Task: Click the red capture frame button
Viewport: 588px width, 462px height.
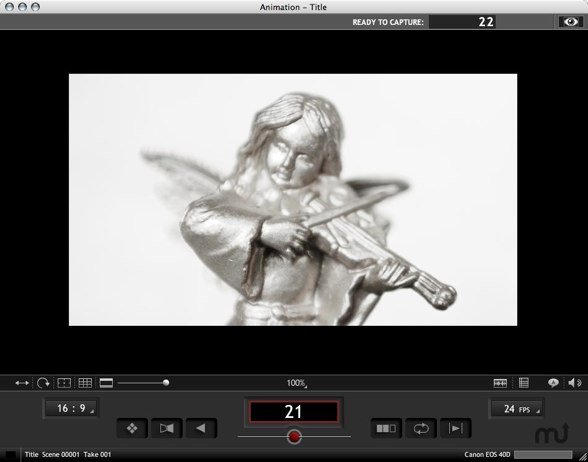Action: [x=294, y=436]
